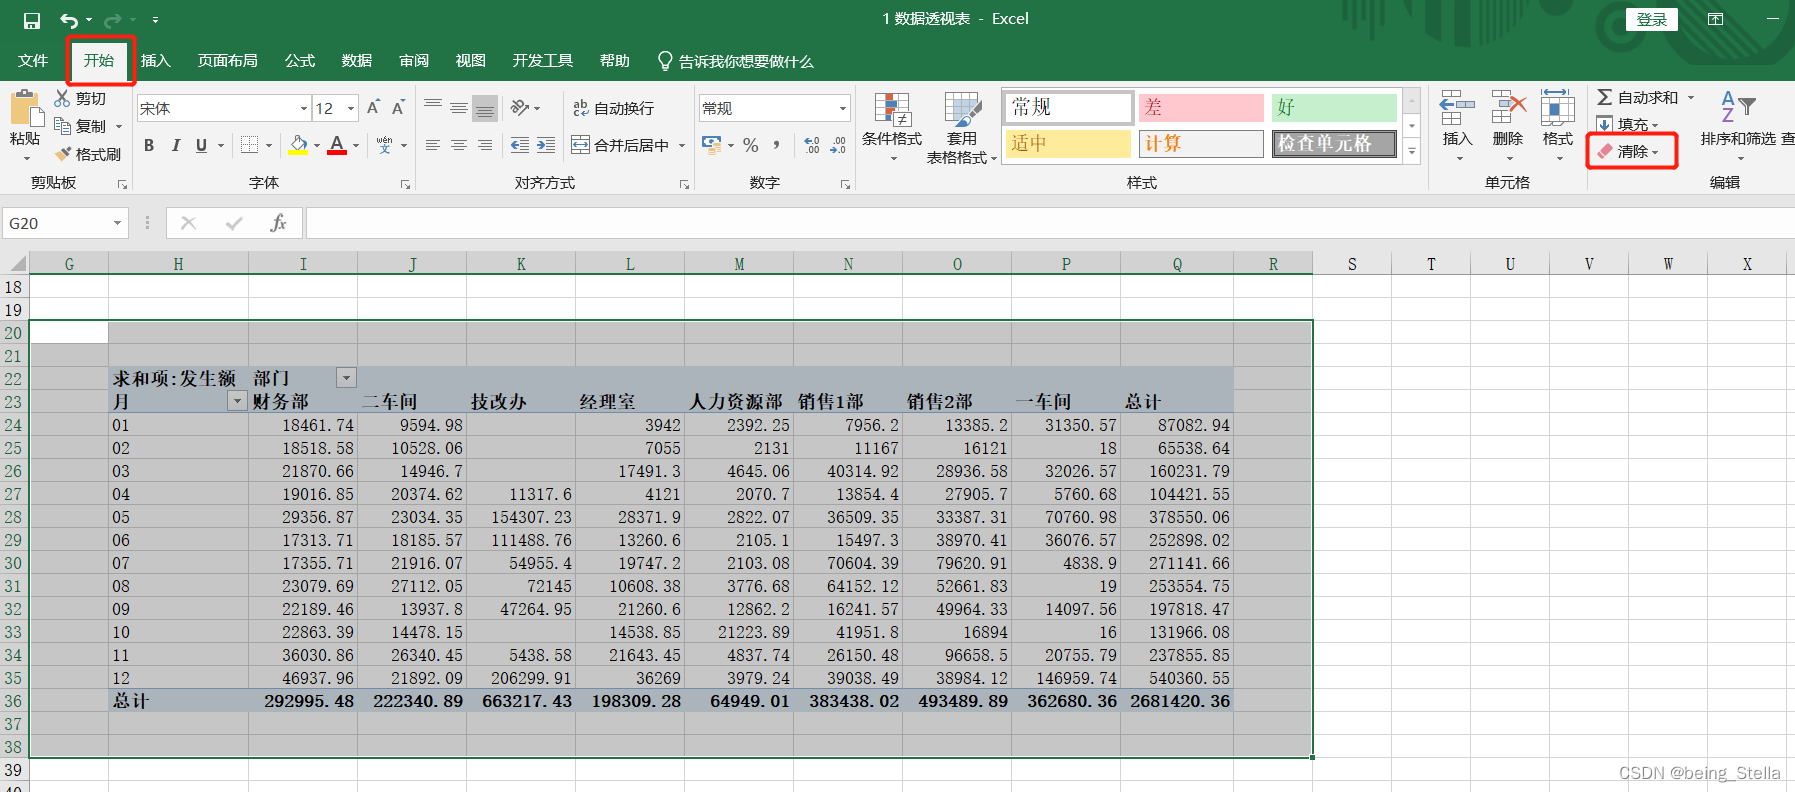1795x792 pixels.
Task: Apply the 检查单元格 cell style
Action: coord(1334,144)
